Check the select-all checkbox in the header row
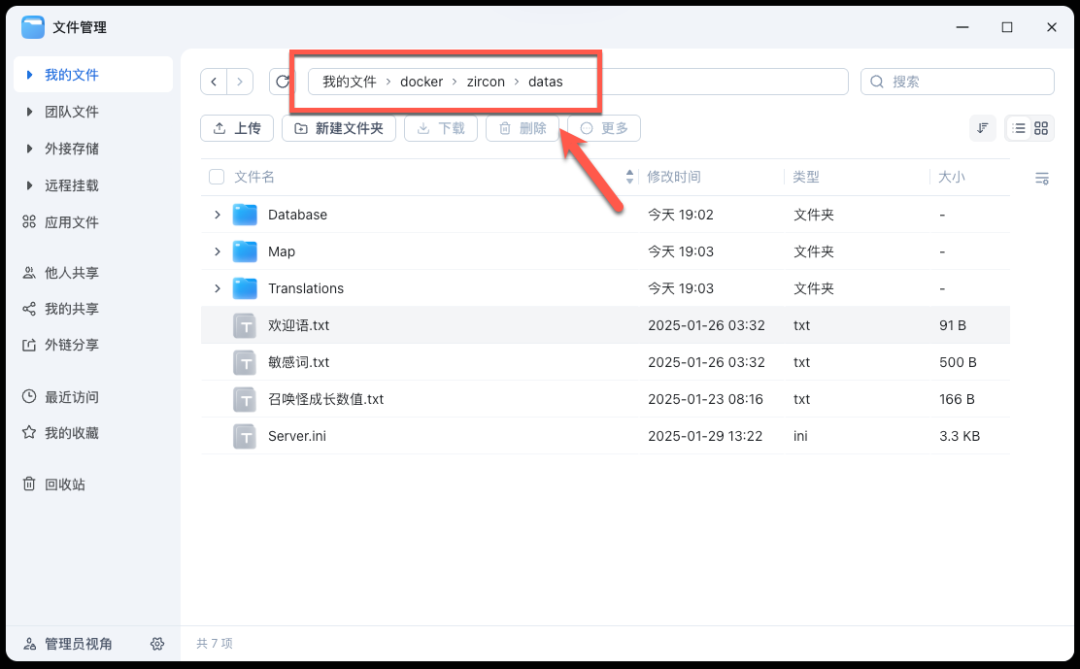This screenshot has width=1080, height=669. [216, 176]
